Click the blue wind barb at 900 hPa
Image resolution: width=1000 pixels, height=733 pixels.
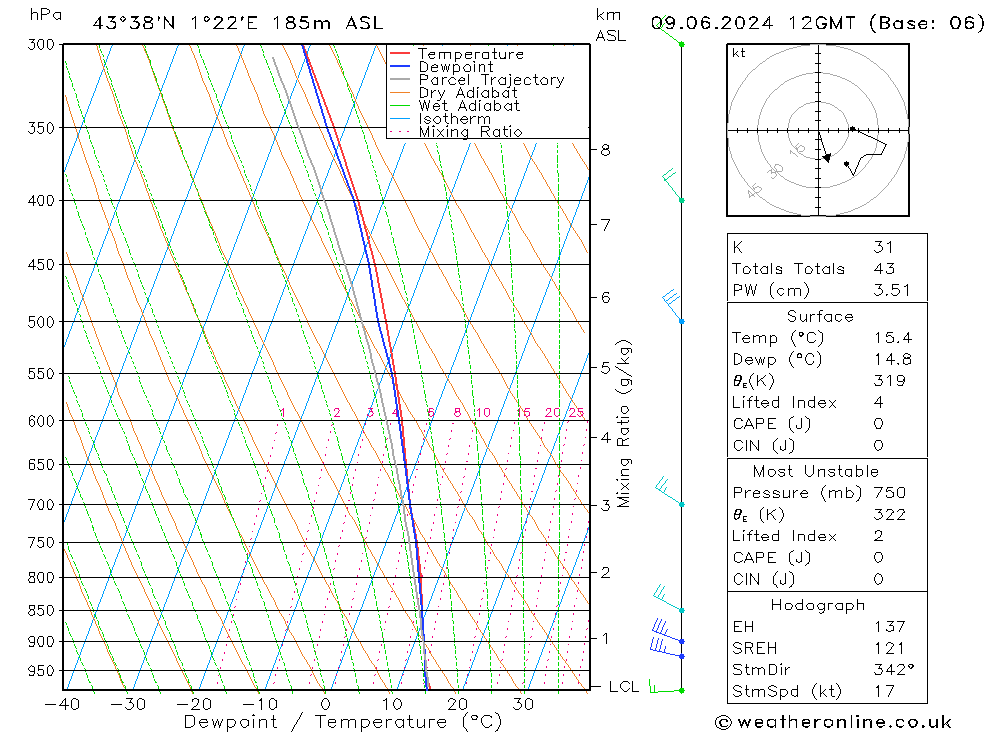668,631
